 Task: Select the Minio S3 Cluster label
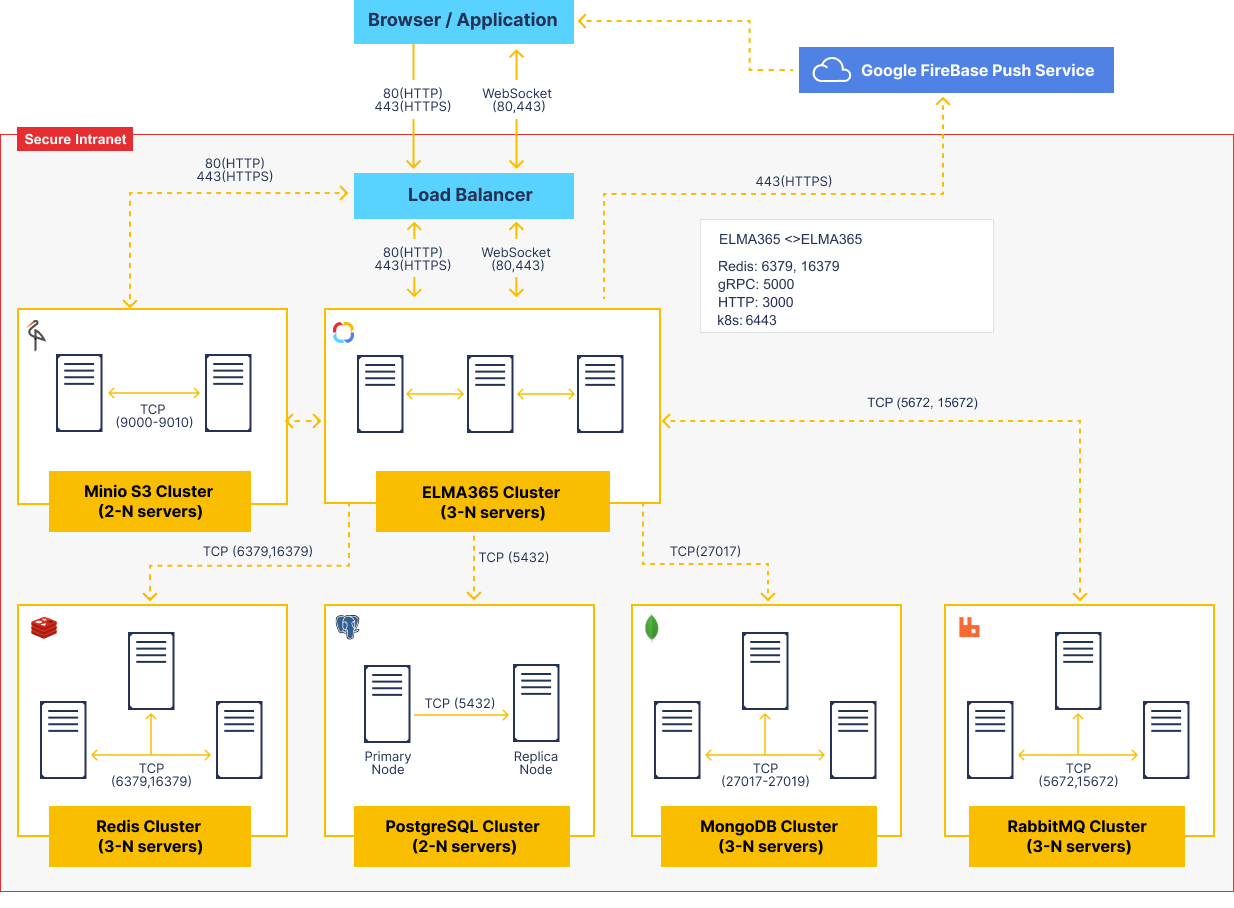point(150,502)
